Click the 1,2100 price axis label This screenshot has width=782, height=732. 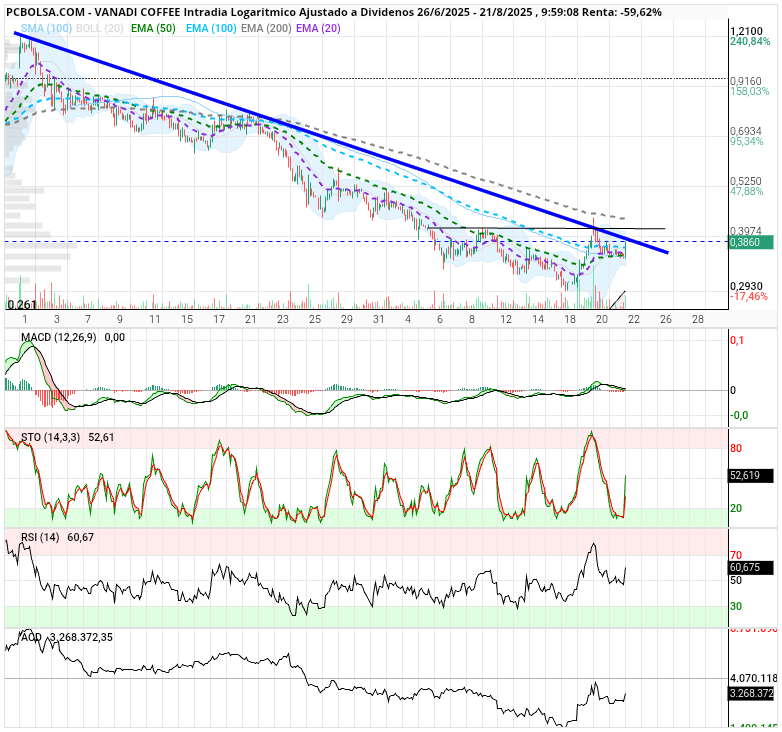[x=746, y=31]
